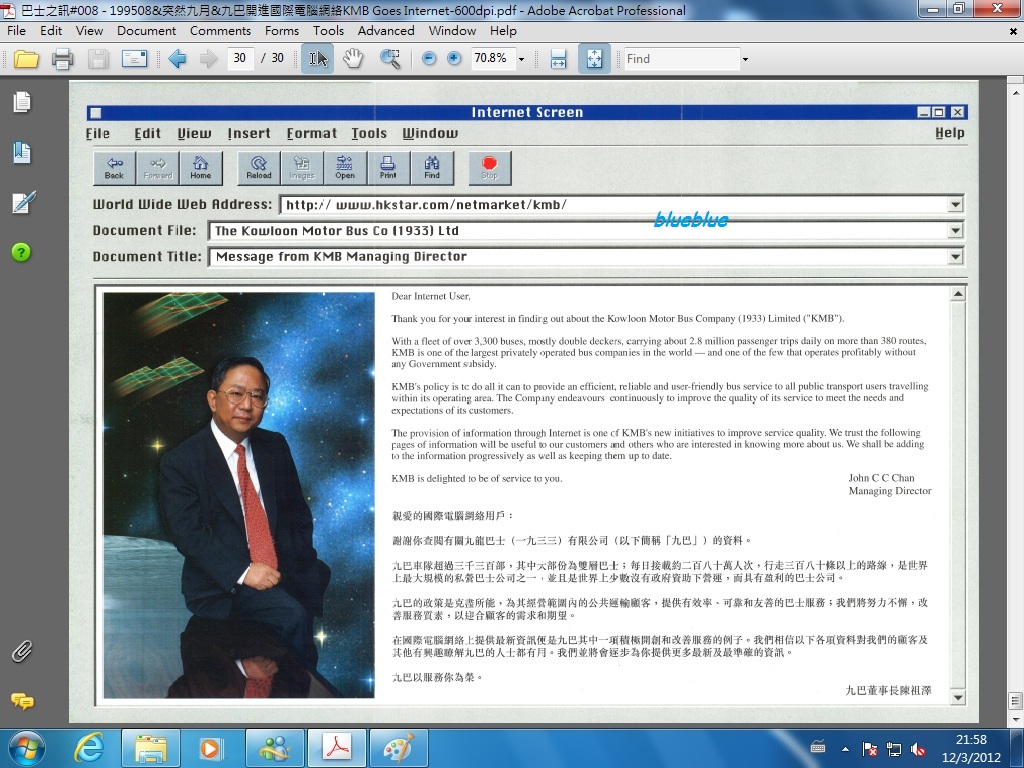Expand the zoom percentage dropdown
The image size is (1024, 768).
pos(521,59)
